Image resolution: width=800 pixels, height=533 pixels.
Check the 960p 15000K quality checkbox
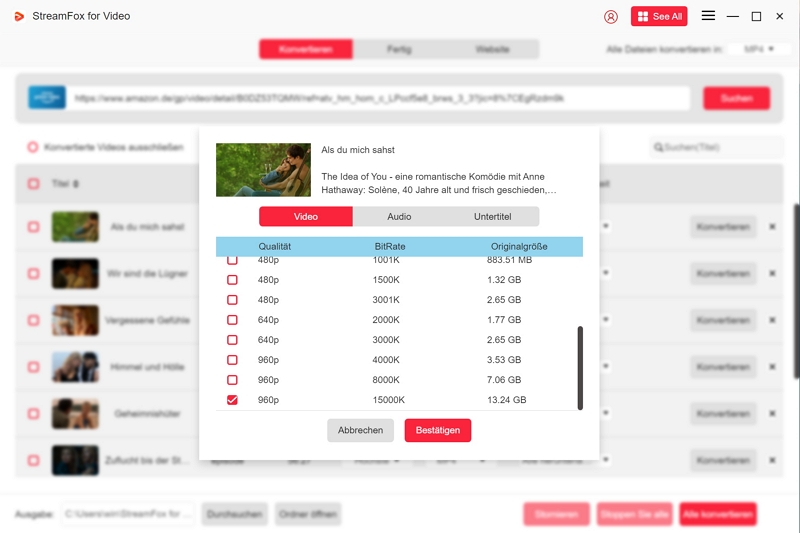(x=233, y=400)
